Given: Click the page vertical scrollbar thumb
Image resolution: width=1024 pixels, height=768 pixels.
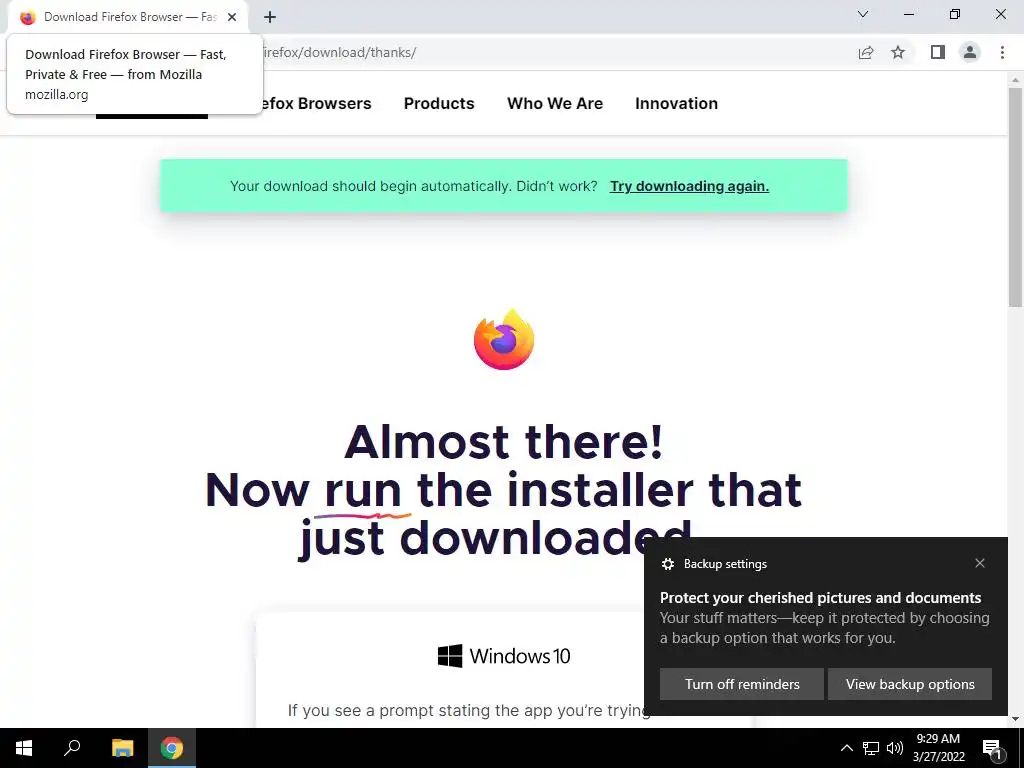Looking at the screenshot, I should (x=1015, y=196).
